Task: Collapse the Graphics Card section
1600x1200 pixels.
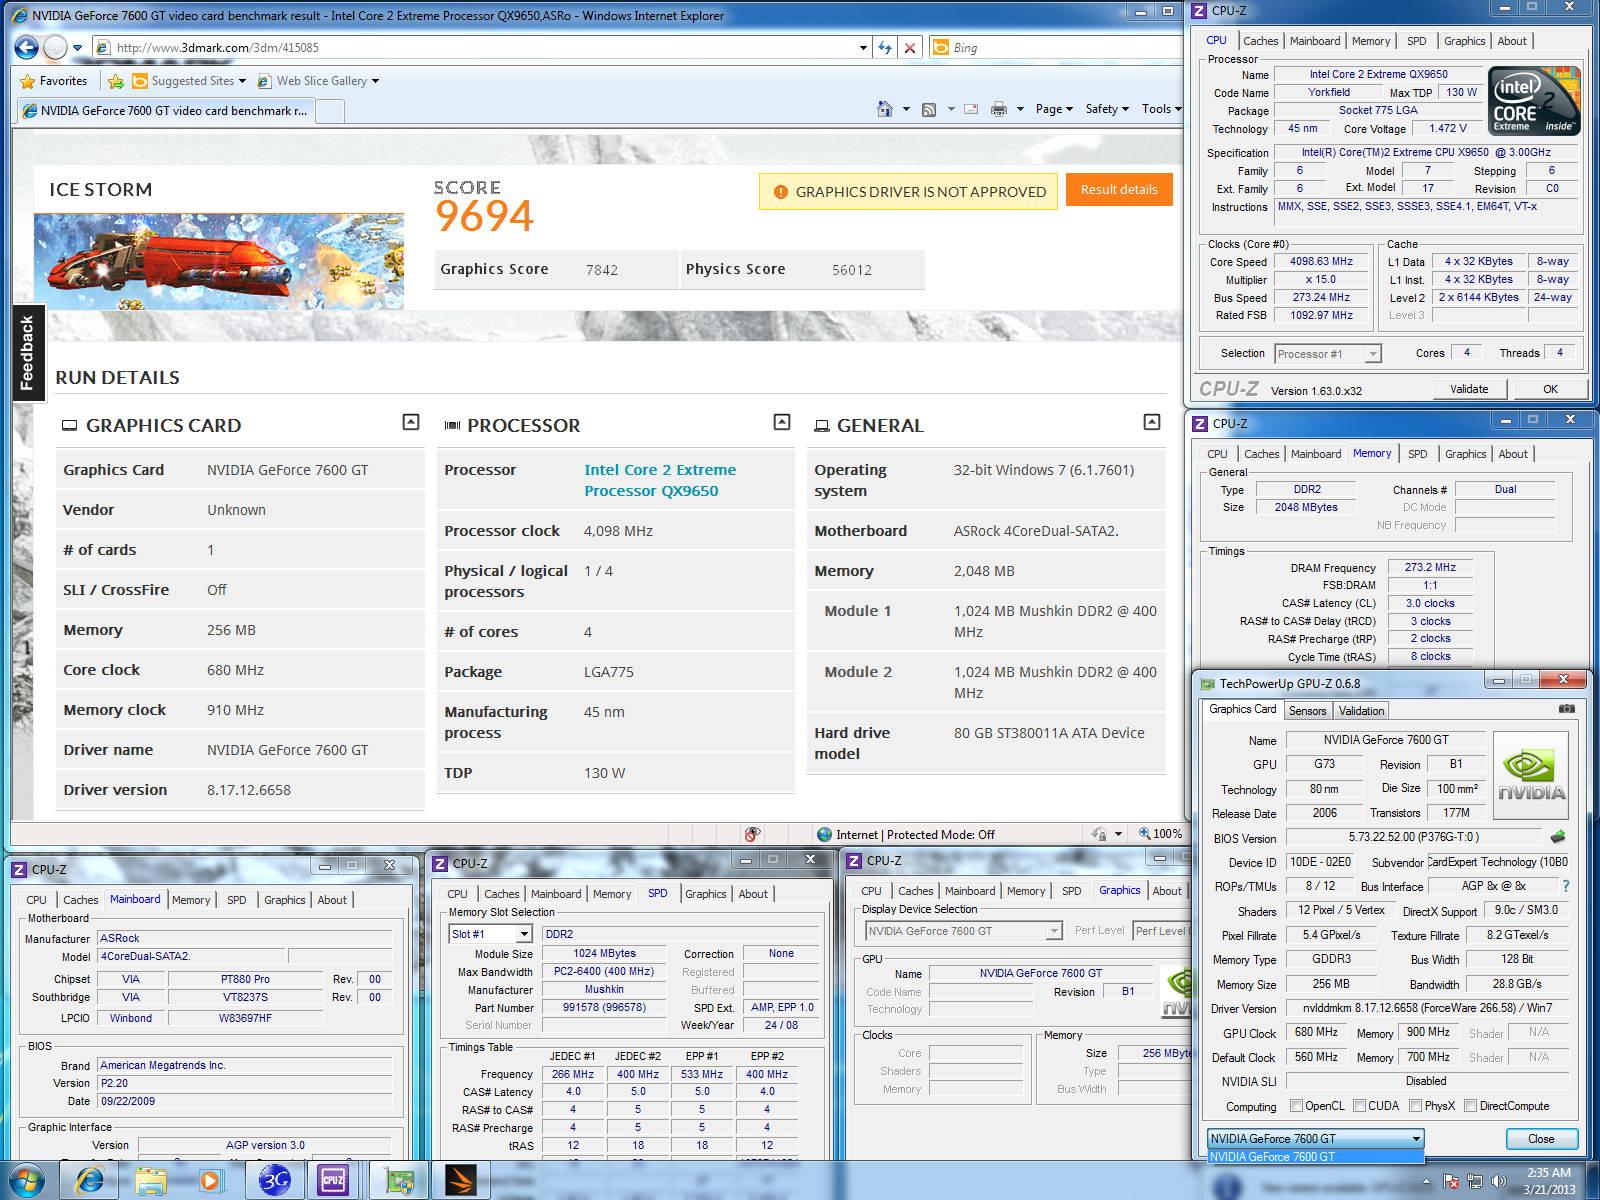Action: pos(410,422)
